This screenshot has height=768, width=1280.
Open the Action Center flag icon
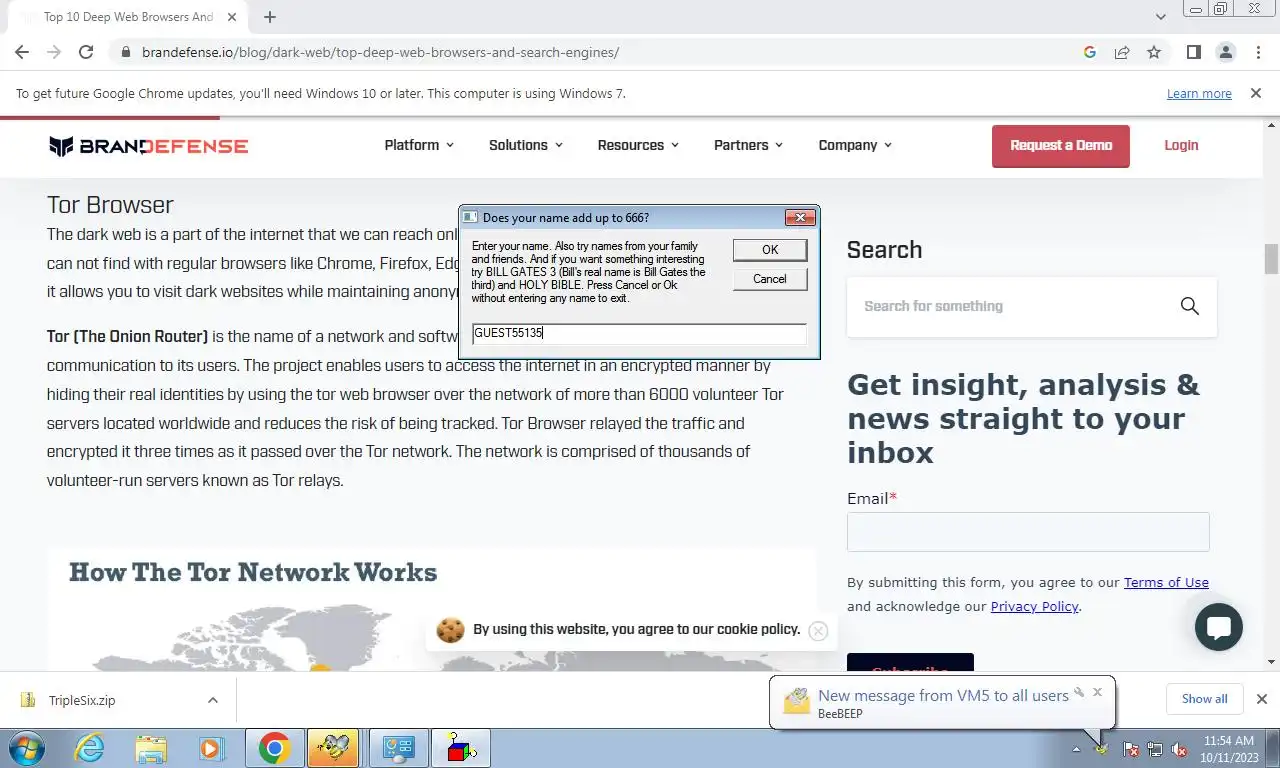tap(1131, 748)
